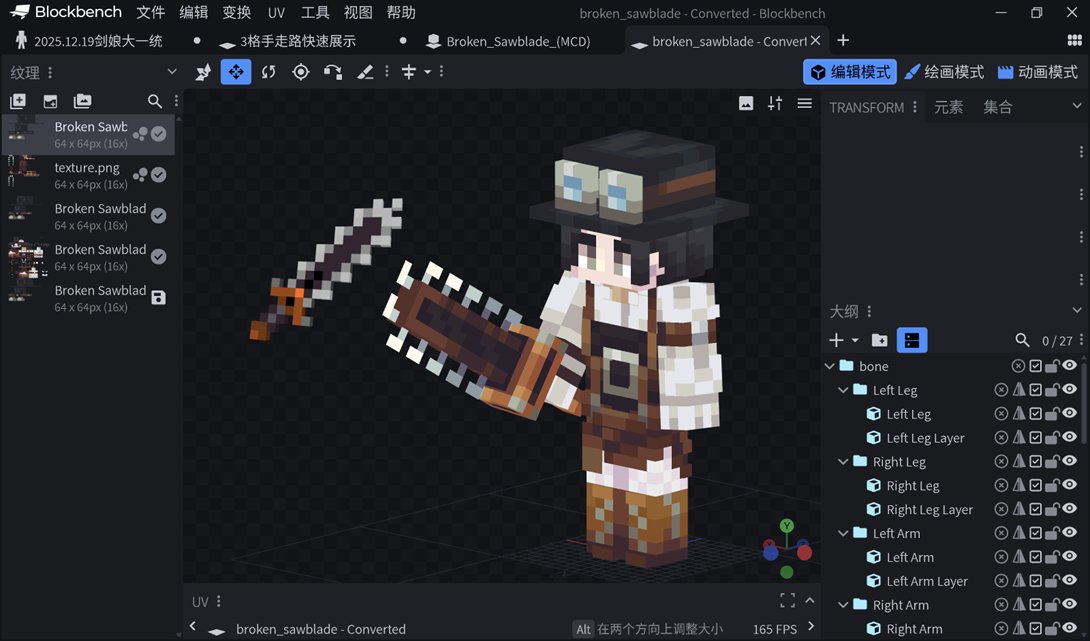Collapse the 大纲 outliner panel chevron
Screen dimensions: 1090x641
pyautogui.click(x=1077, y=310)
